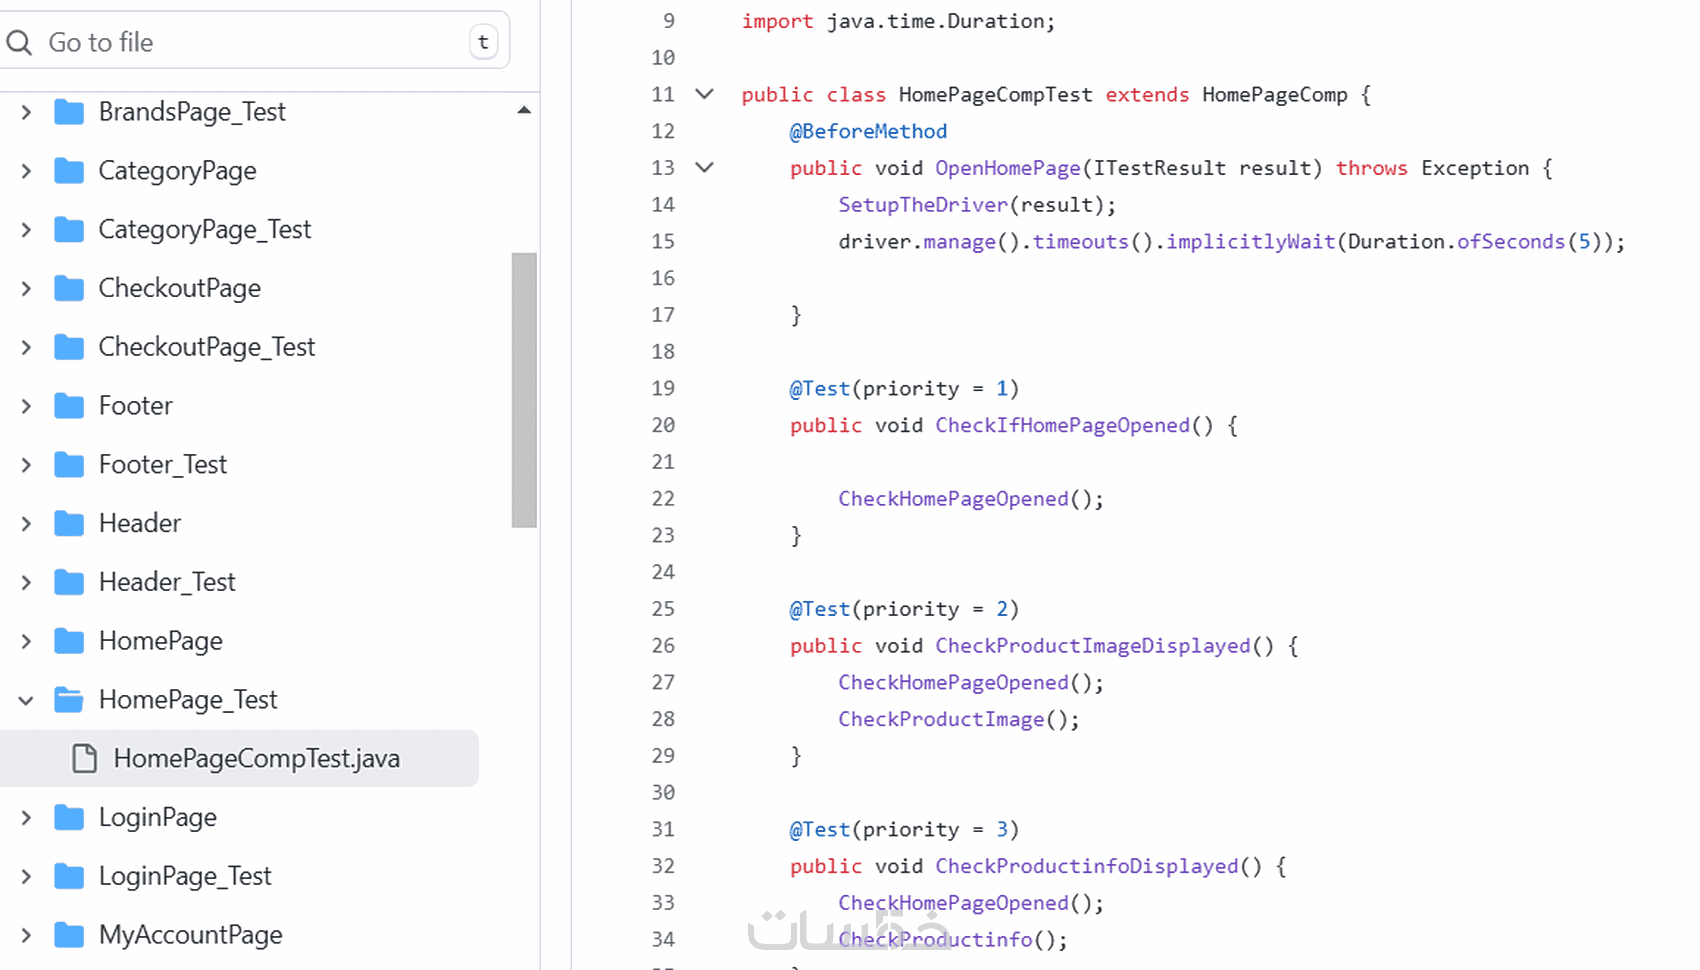Click the @BeforeMethod annotation
This screenshot has width=1700, height=970.
click(868, 131)
